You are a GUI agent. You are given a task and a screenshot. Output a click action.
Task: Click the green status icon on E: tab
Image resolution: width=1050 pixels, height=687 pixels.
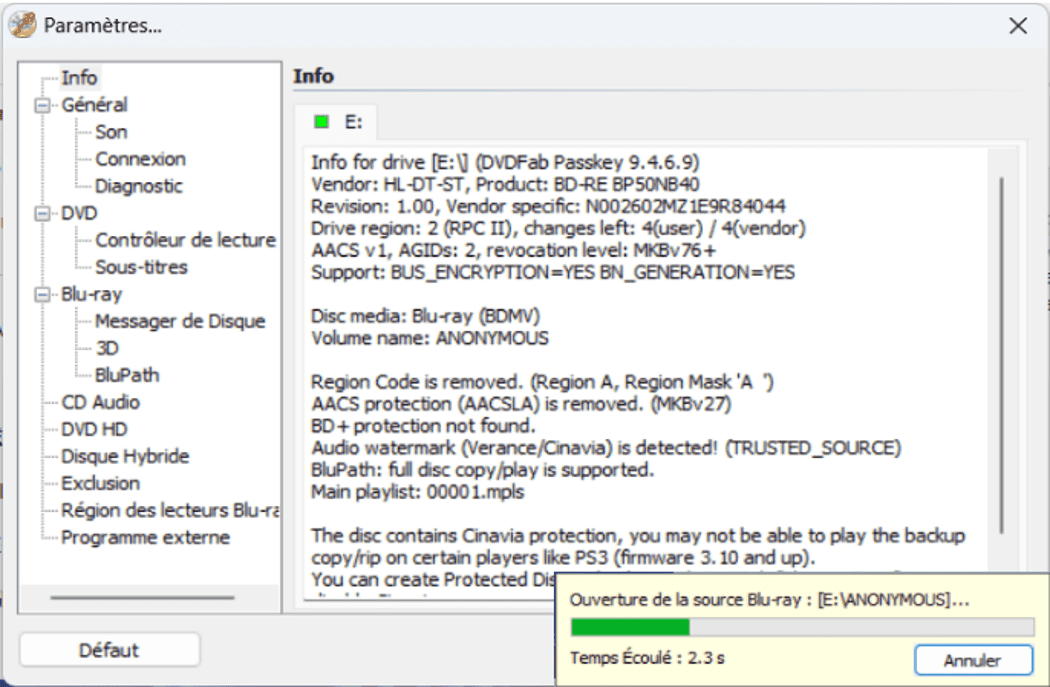(x=321, y=122)
